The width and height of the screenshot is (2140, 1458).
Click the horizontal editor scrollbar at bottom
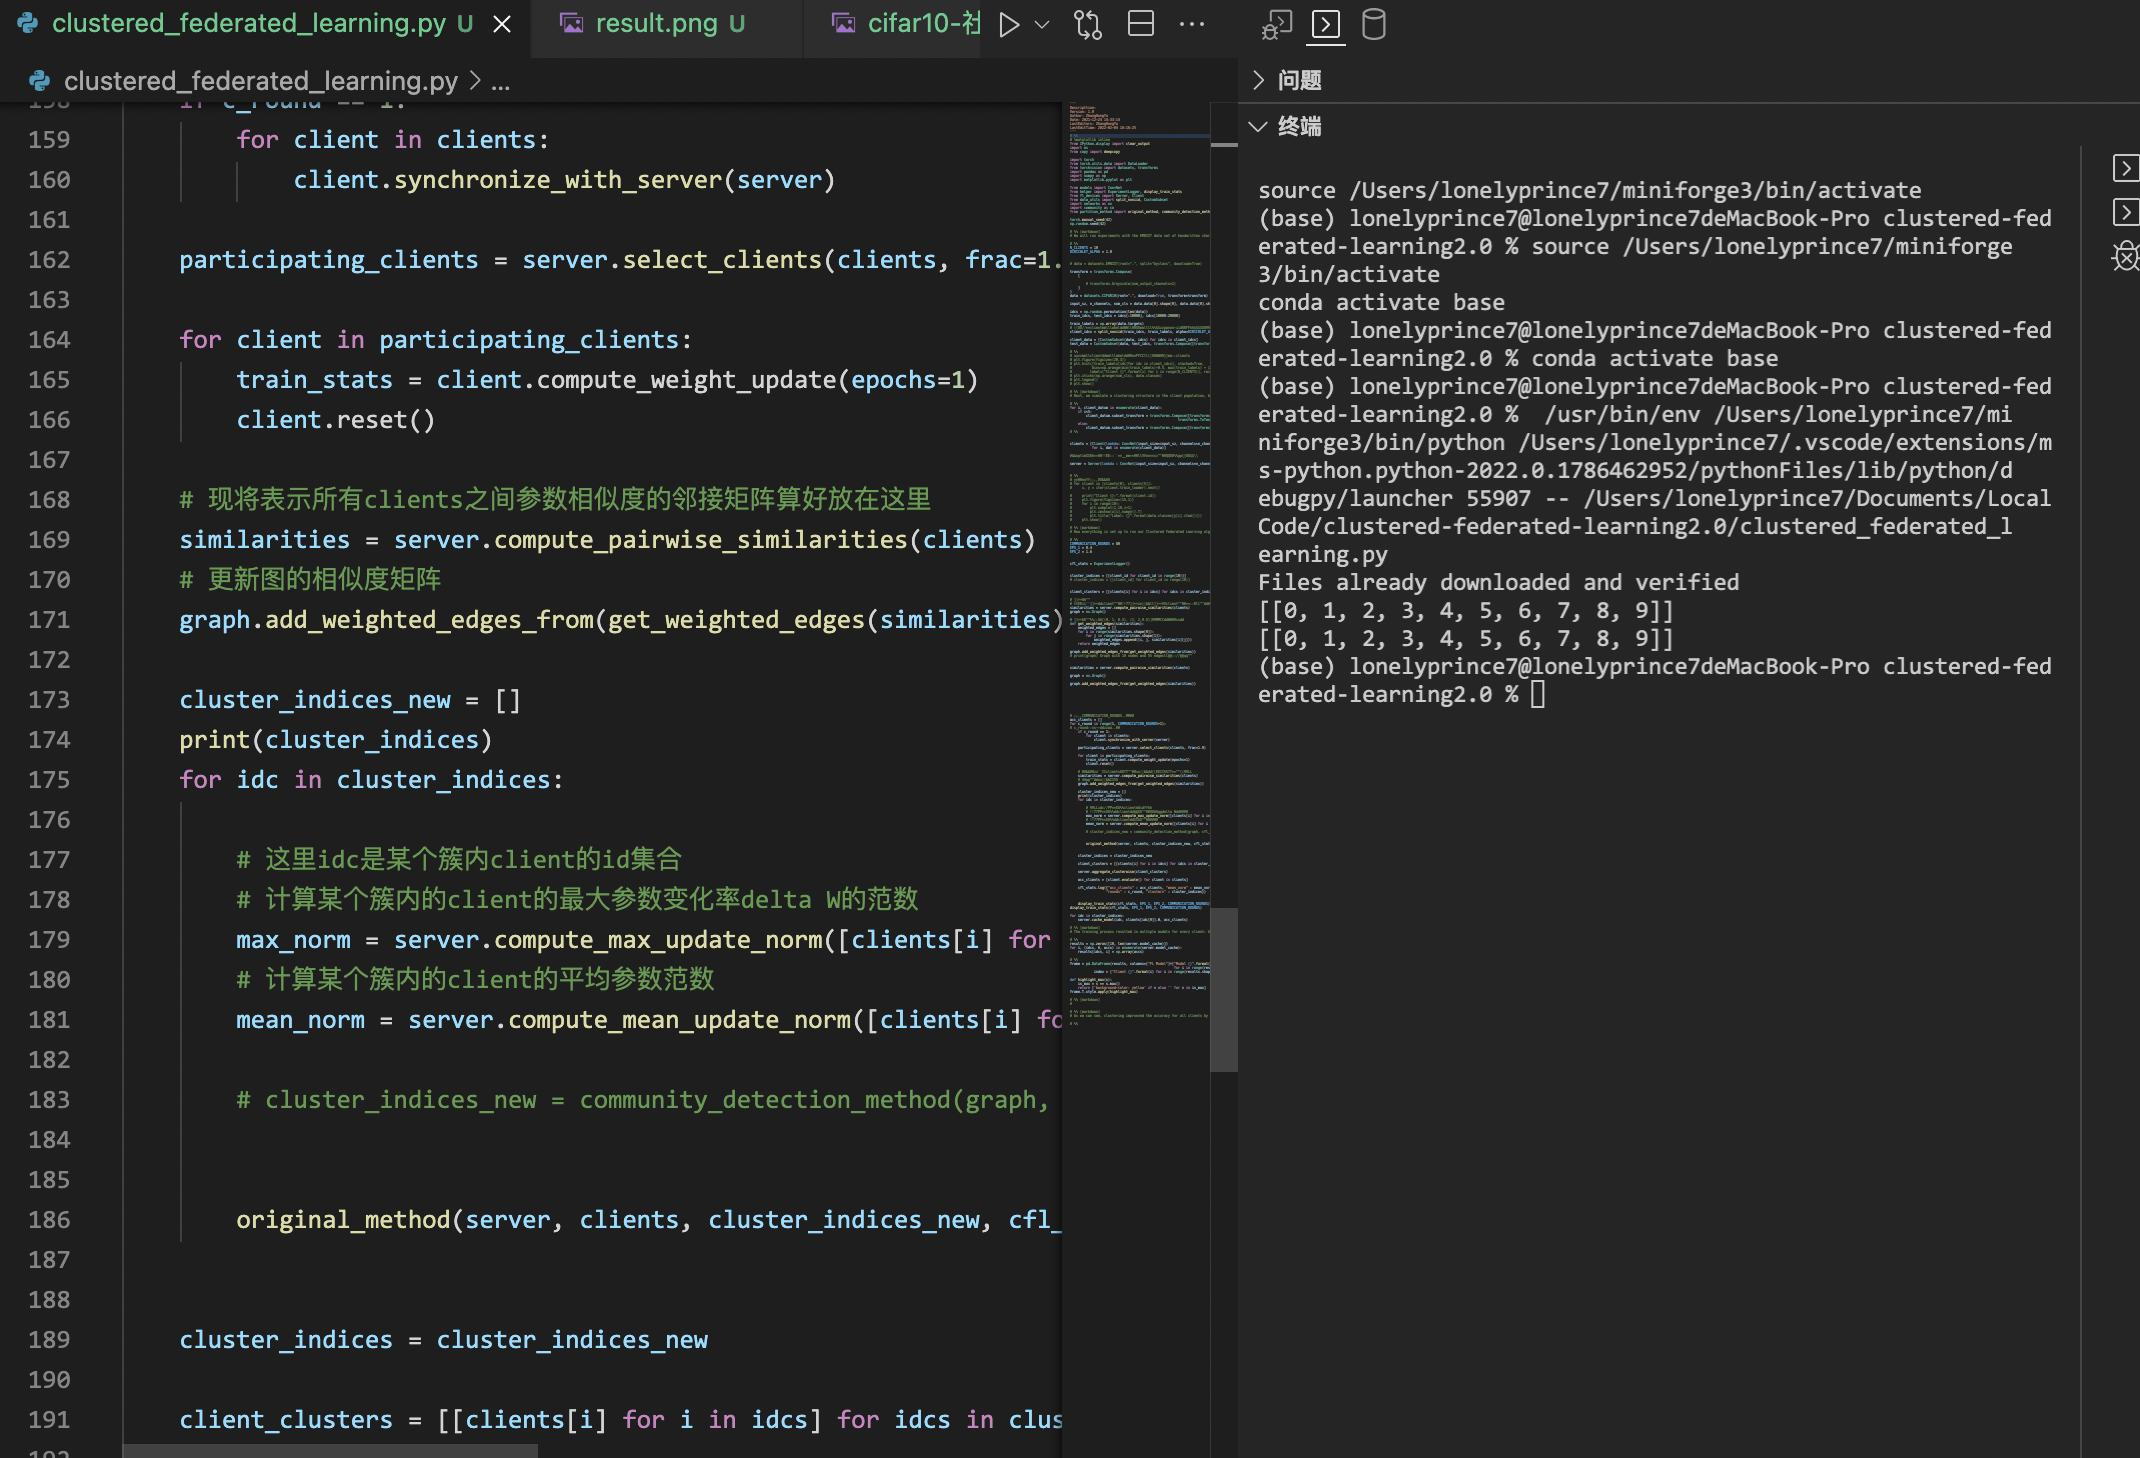[x=330, y=1451]
